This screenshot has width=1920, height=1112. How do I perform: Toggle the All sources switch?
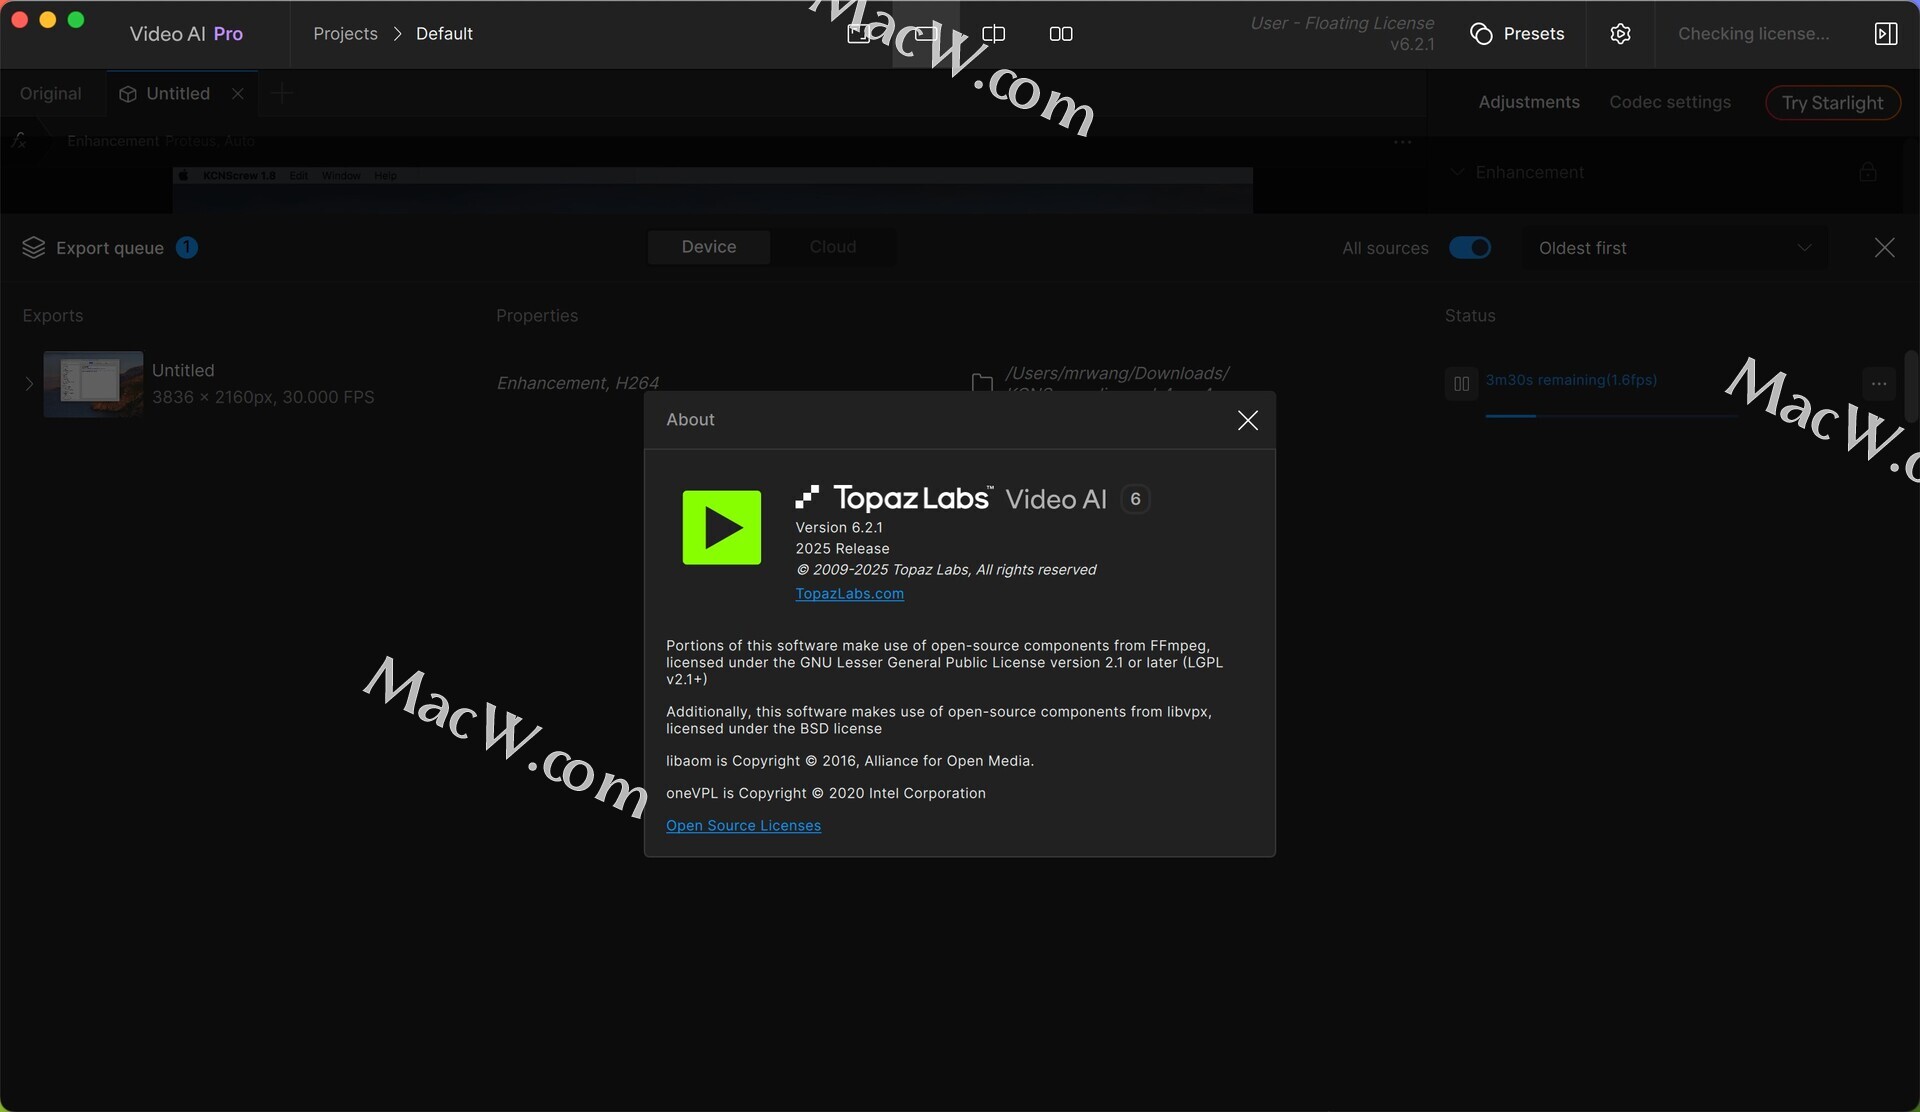pos(1470,248)
